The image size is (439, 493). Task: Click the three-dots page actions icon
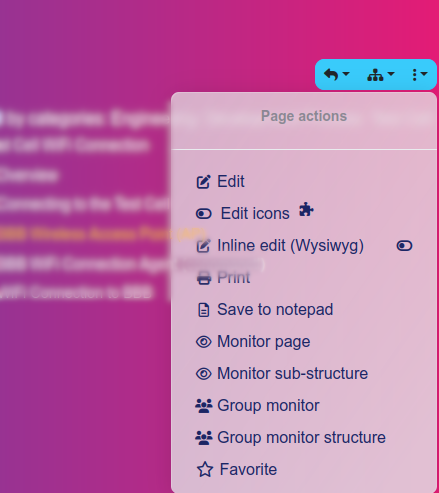coord(414,75)
